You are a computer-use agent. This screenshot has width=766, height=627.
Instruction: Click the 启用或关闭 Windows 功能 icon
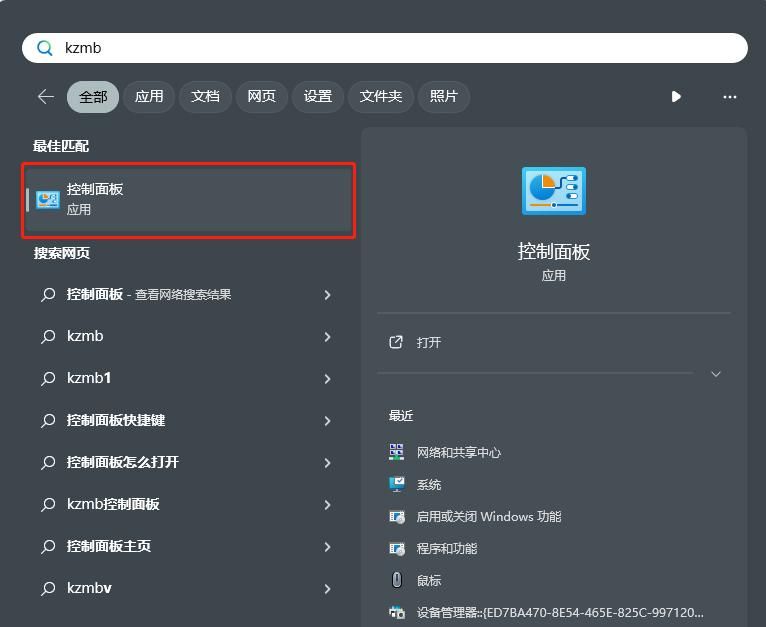pos(397,517)
